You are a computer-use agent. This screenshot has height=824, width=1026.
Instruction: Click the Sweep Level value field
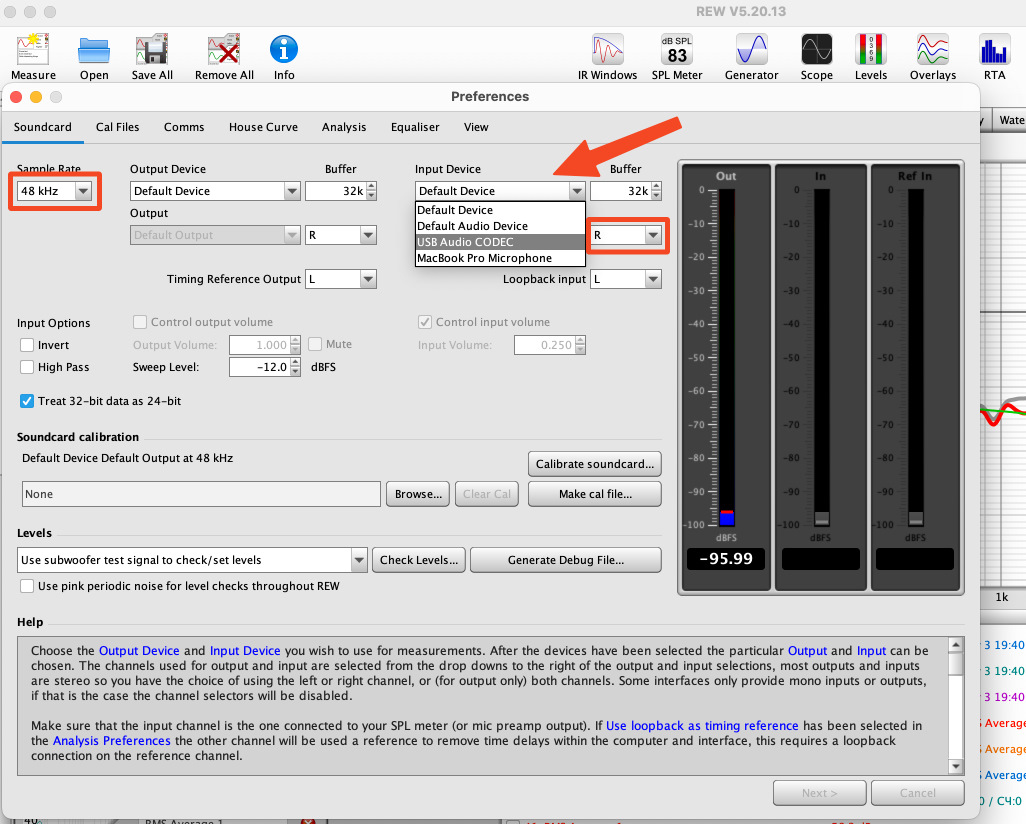click(x=260, y=367)
